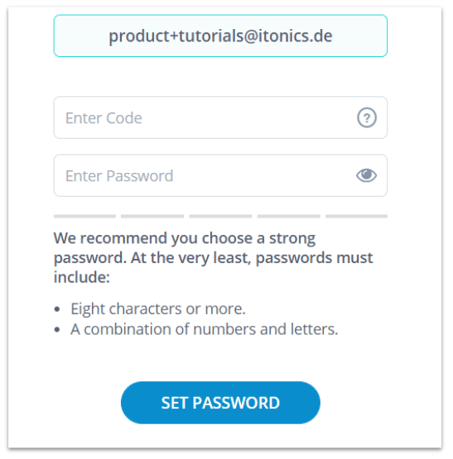Screen dimensions: 453x459
Task: Select the product+tutorials@itonics.de email field
Action: [220, 36]
